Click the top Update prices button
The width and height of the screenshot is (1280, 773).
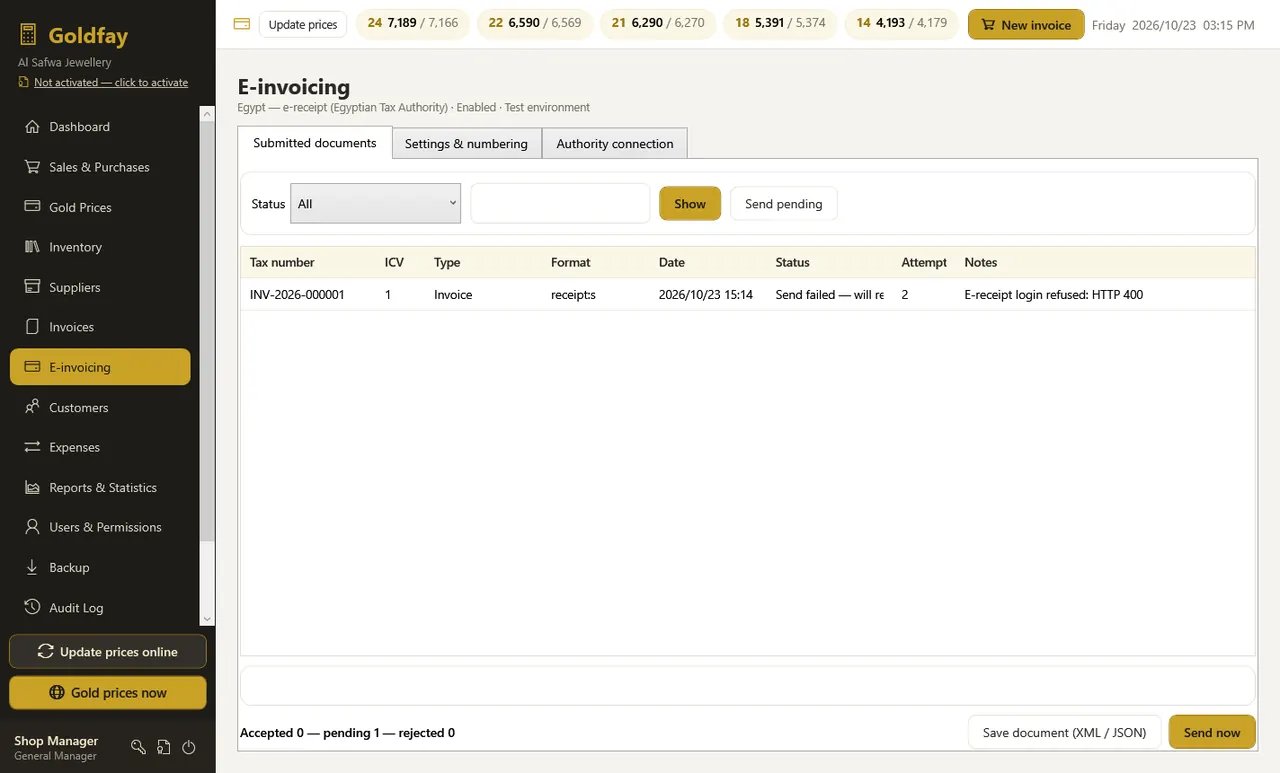tap(303, 24)
